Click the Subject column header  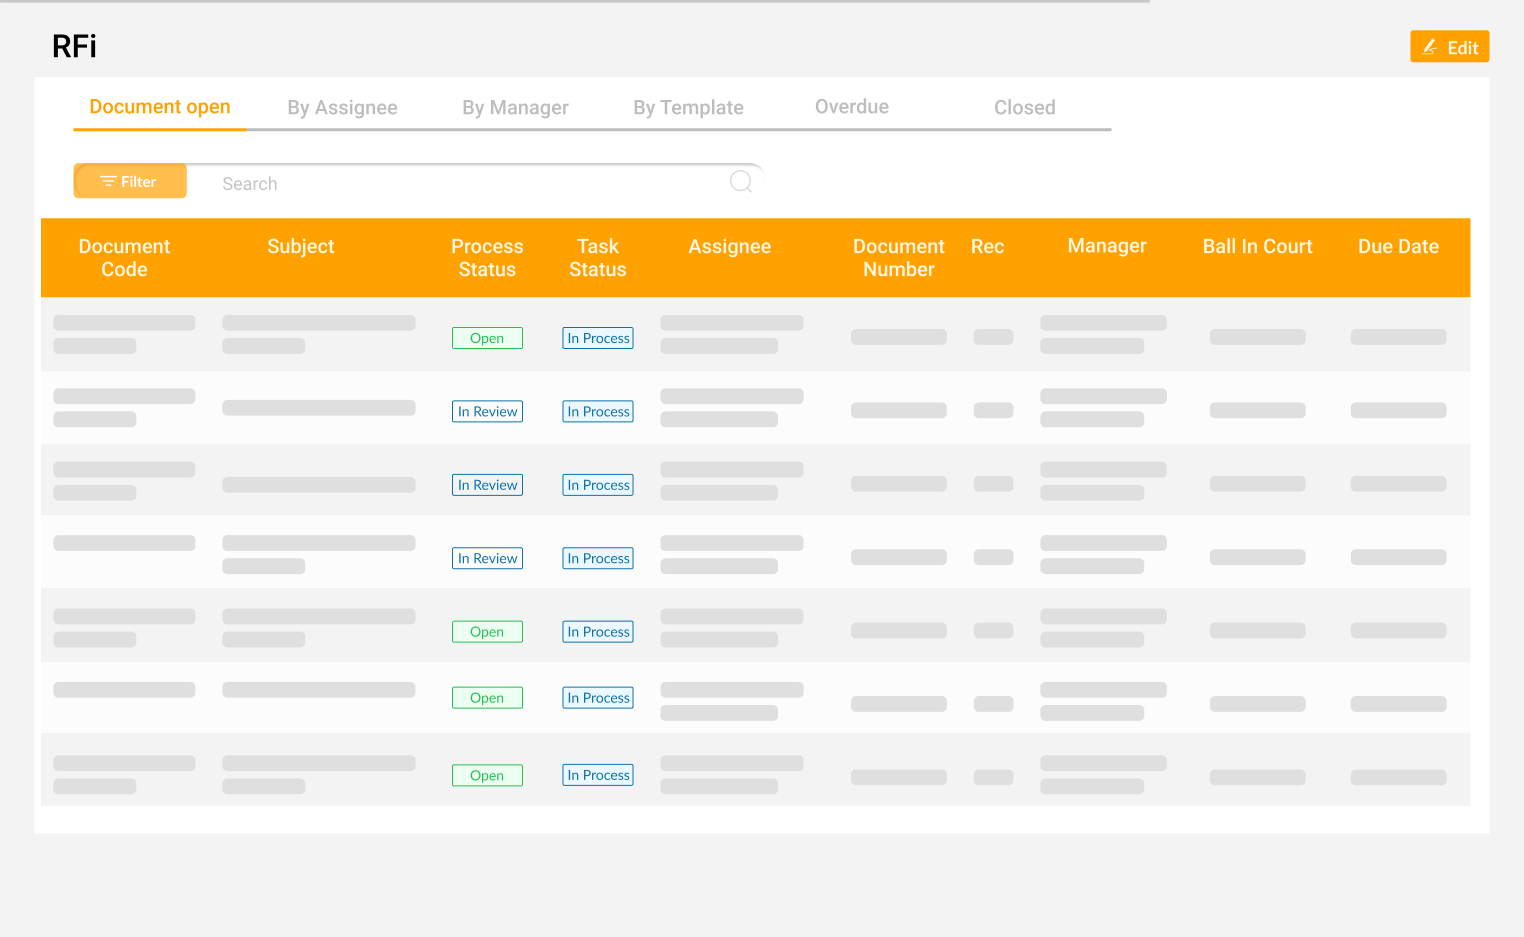click(x=300, y=247)
